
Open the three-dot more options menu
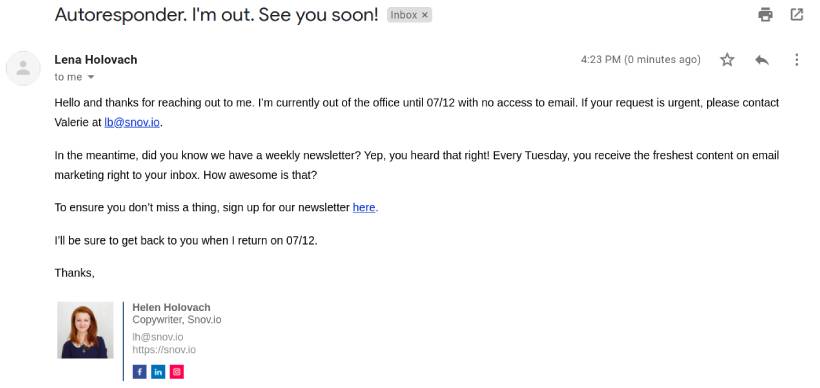coord(796,60)
